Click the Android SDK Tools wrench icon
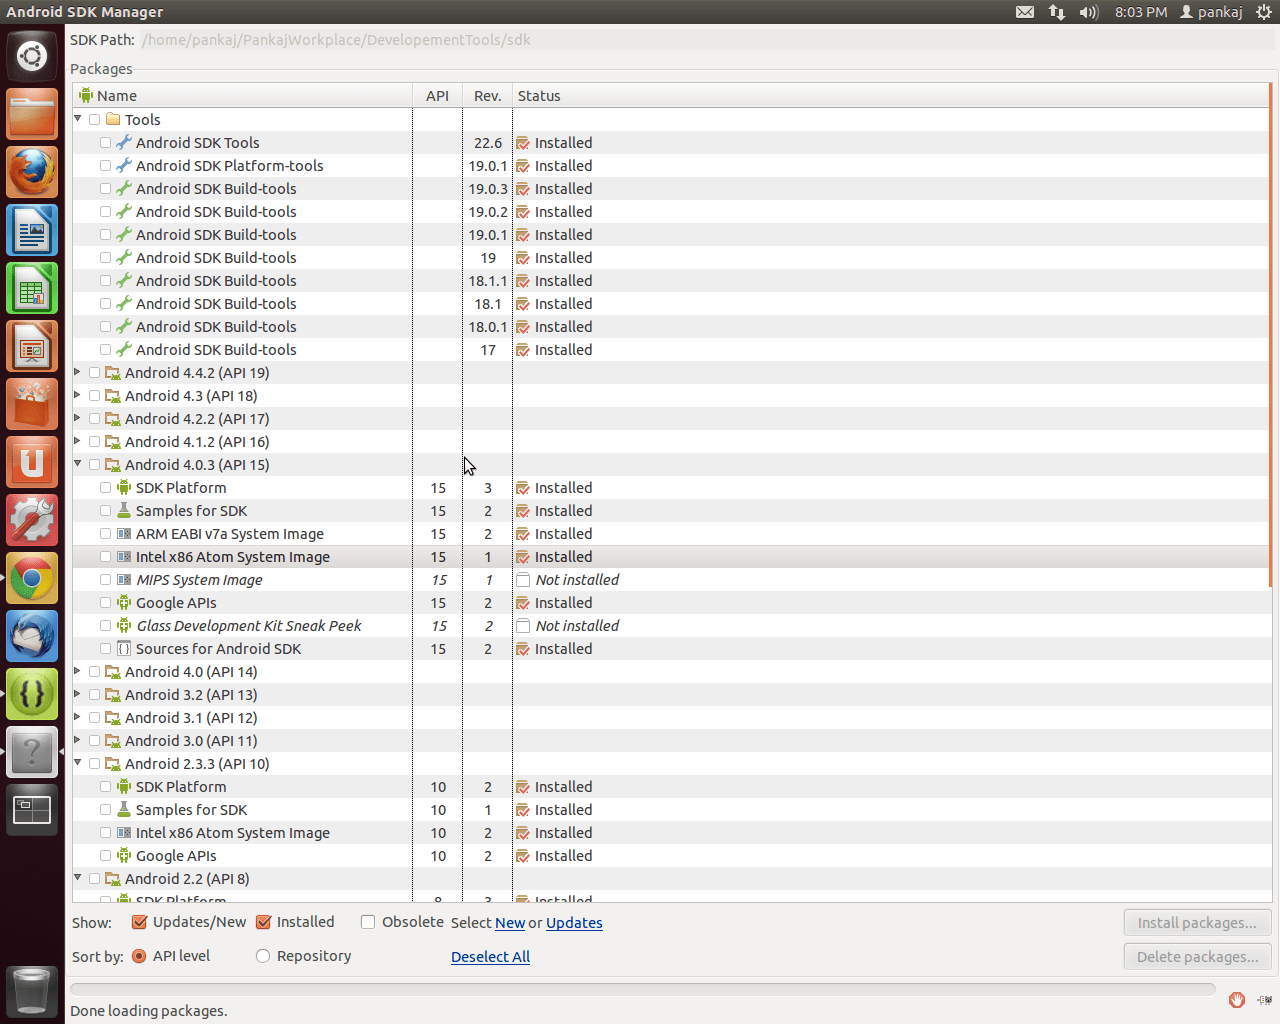The width and height of the screenshot is (1280, 1024). tap(124, 142)
